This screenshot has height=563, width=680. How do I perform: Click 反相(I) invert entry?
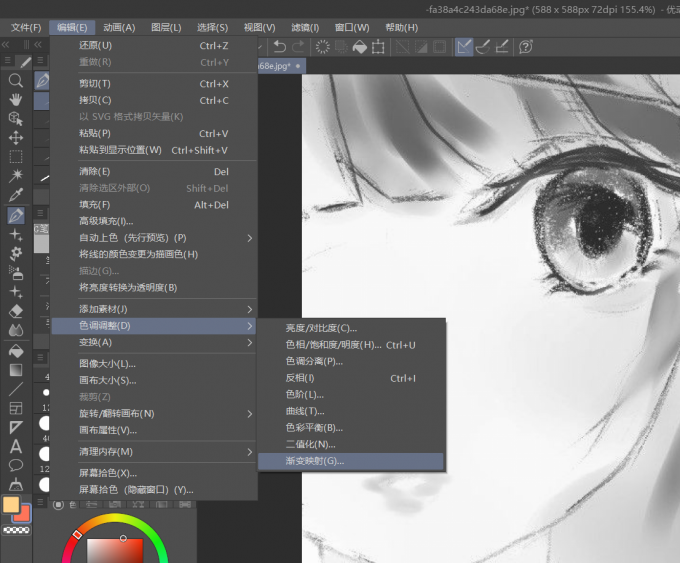[350, 378]
